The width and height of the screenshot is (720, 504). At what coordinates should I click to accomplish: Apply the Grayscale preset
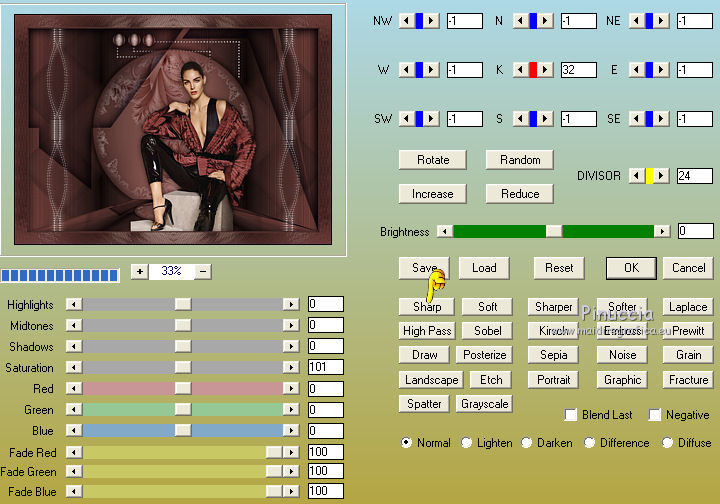[484, 404]
